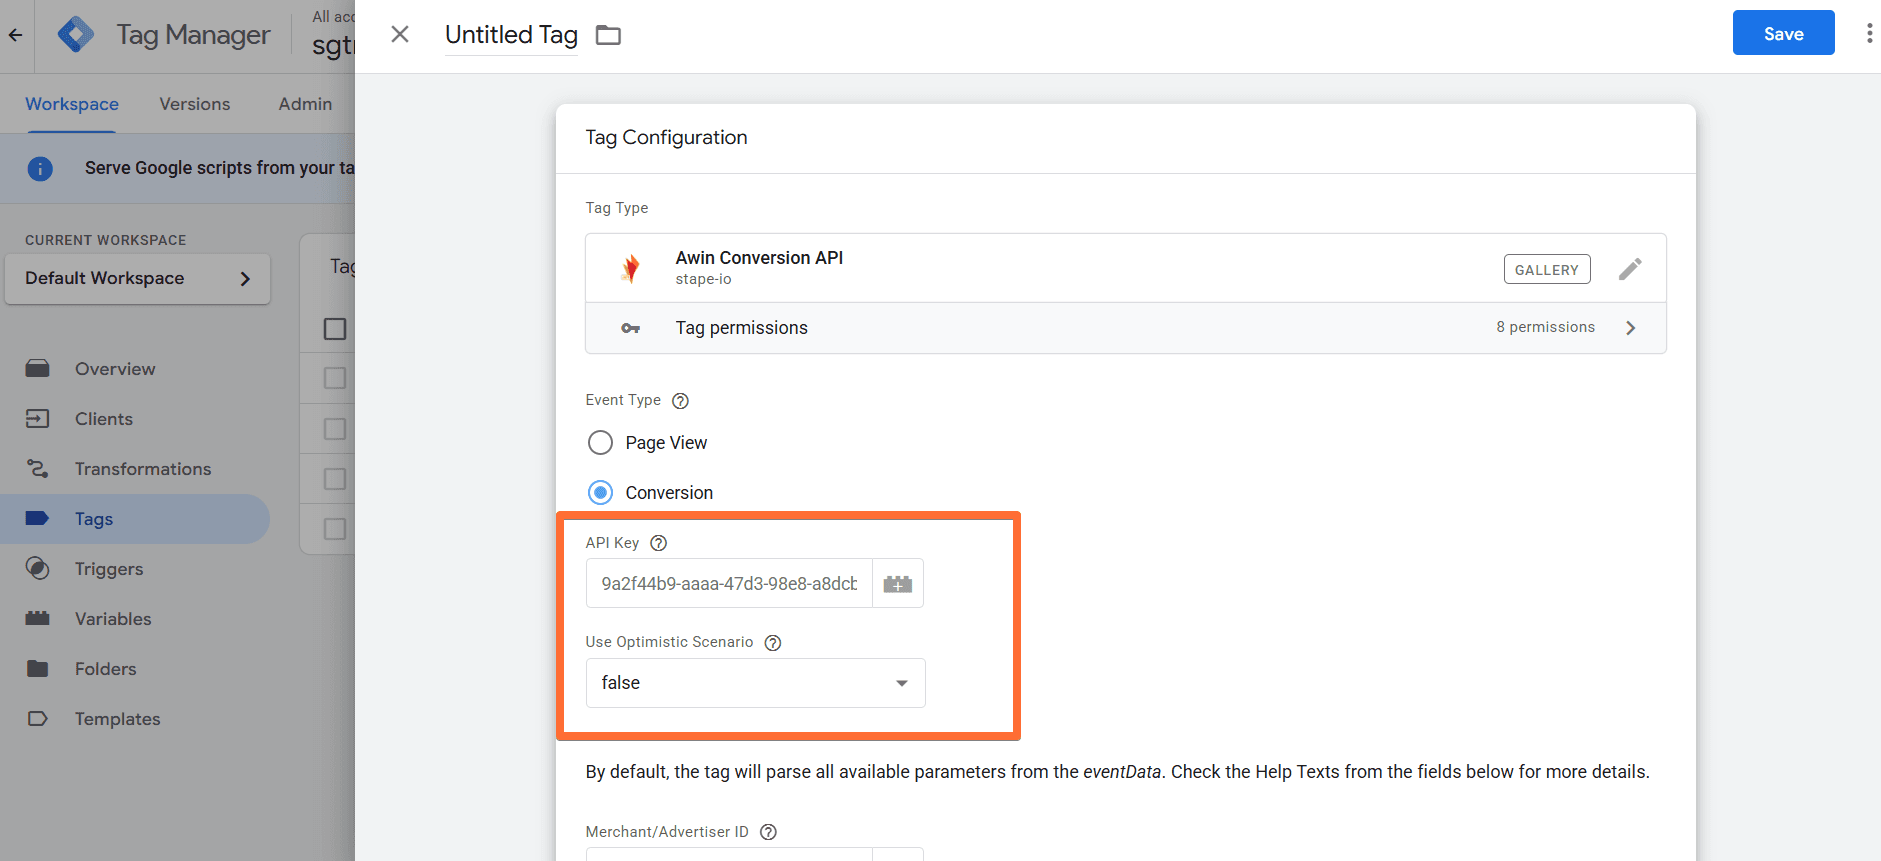Select the Conversion radio button
The image size is (1881, 861).
coord(600,493)
